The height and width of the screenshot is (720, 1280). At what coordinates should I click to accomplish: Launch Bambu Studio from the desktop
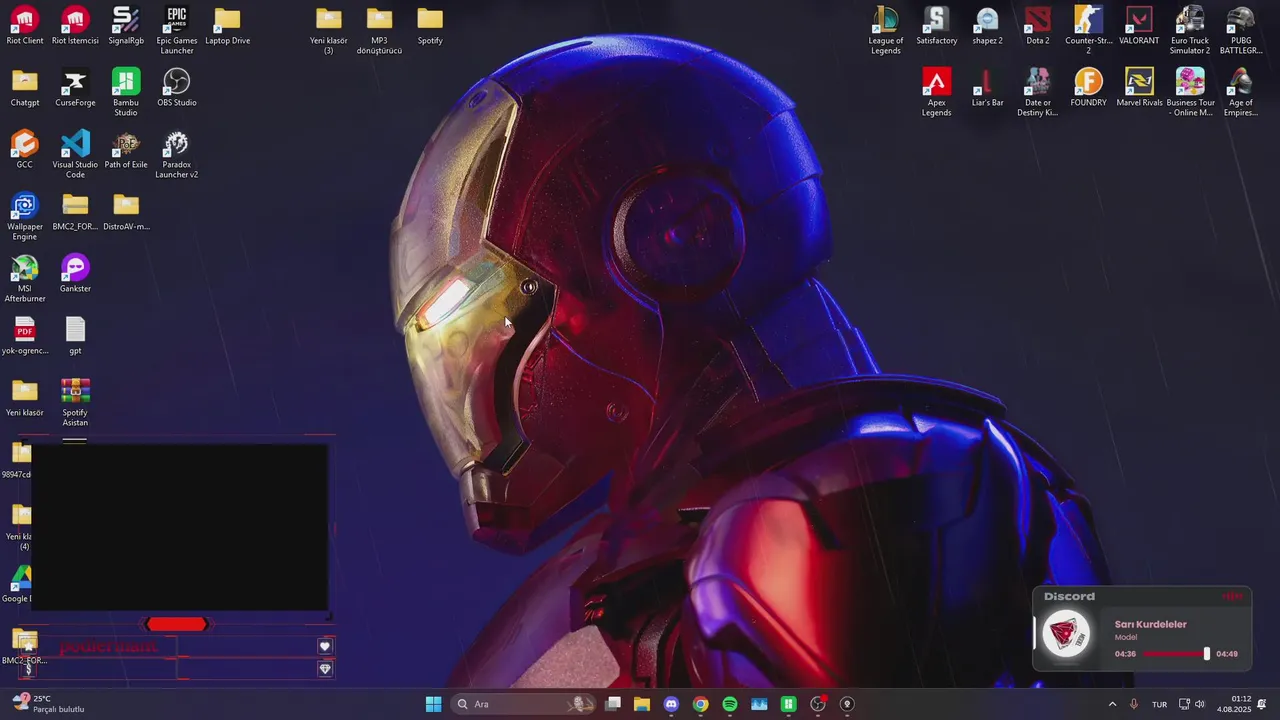[x=126, y=92]
